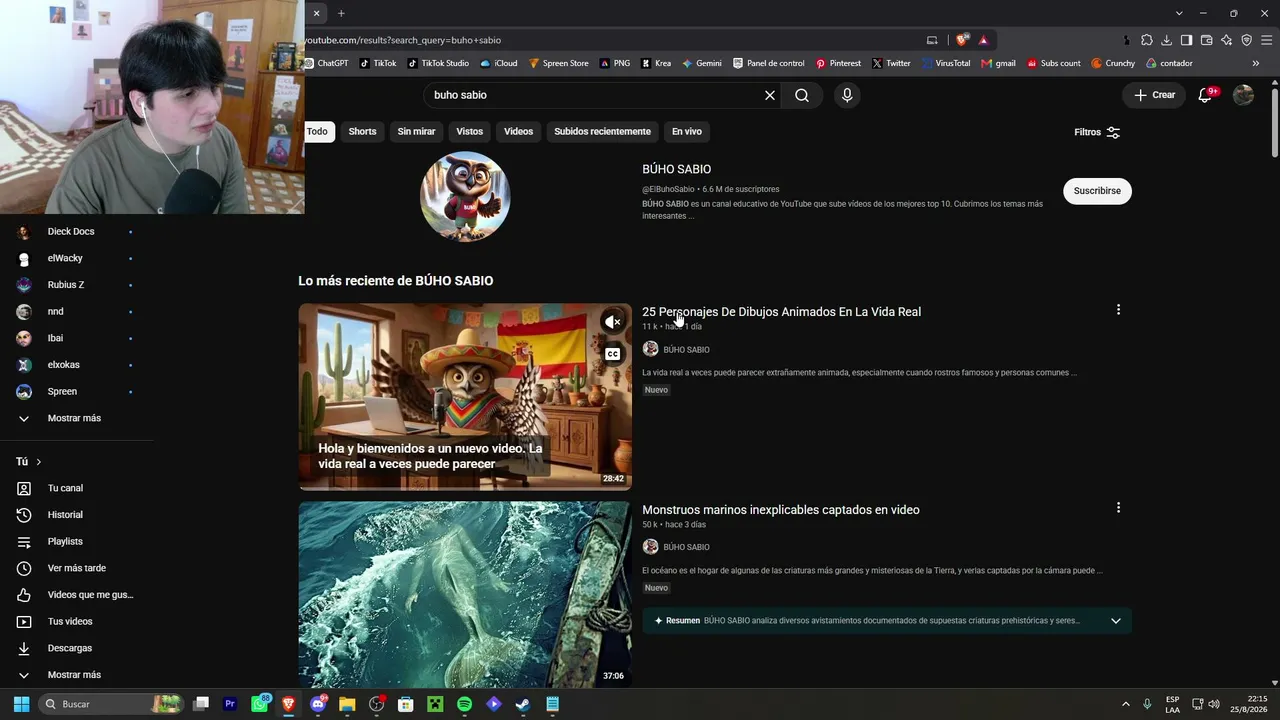Select the Videos filter chip
The image size is (1280, 720).
click(518, 131)
